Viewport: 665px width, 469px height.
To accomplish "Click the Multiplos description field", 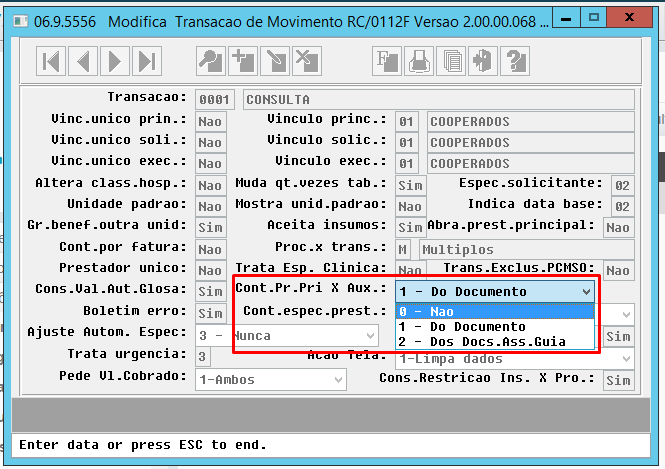I will click(527, 250).
